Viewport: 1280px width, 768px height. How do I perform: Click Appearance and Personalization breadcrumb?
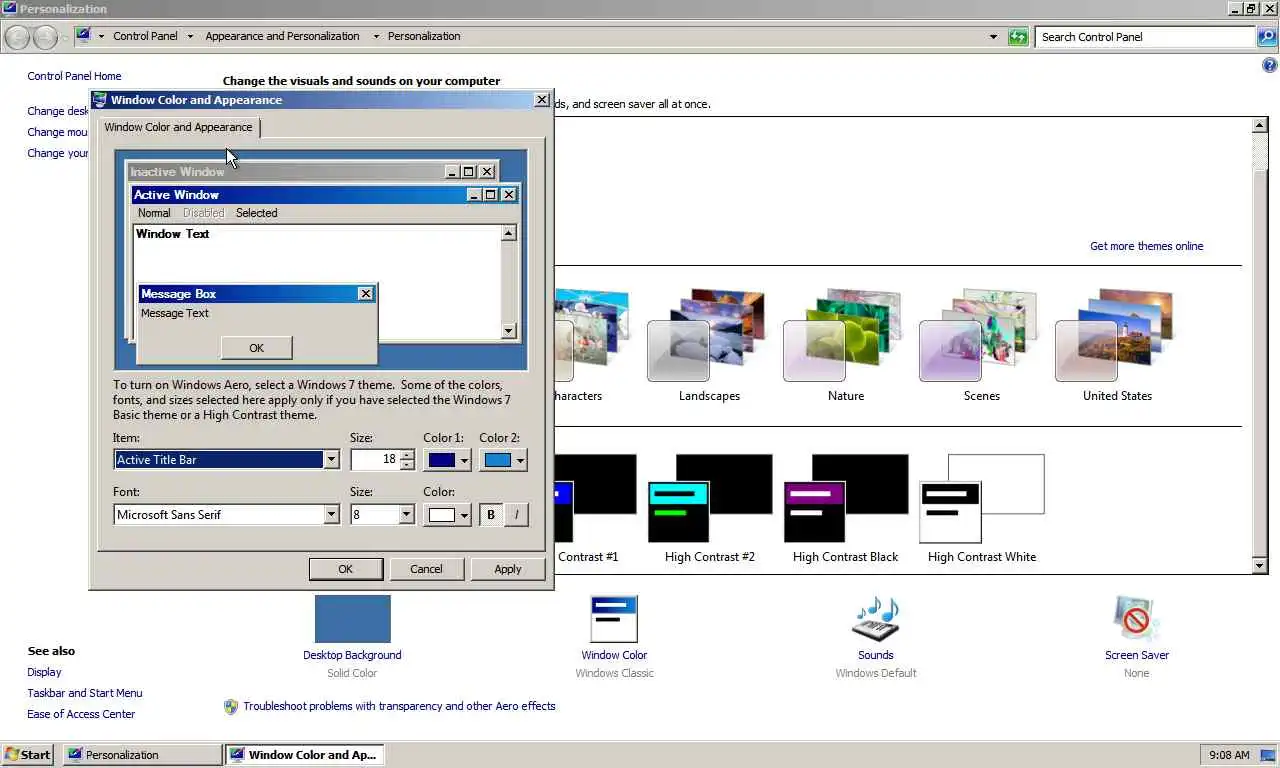tap(282, 36)
